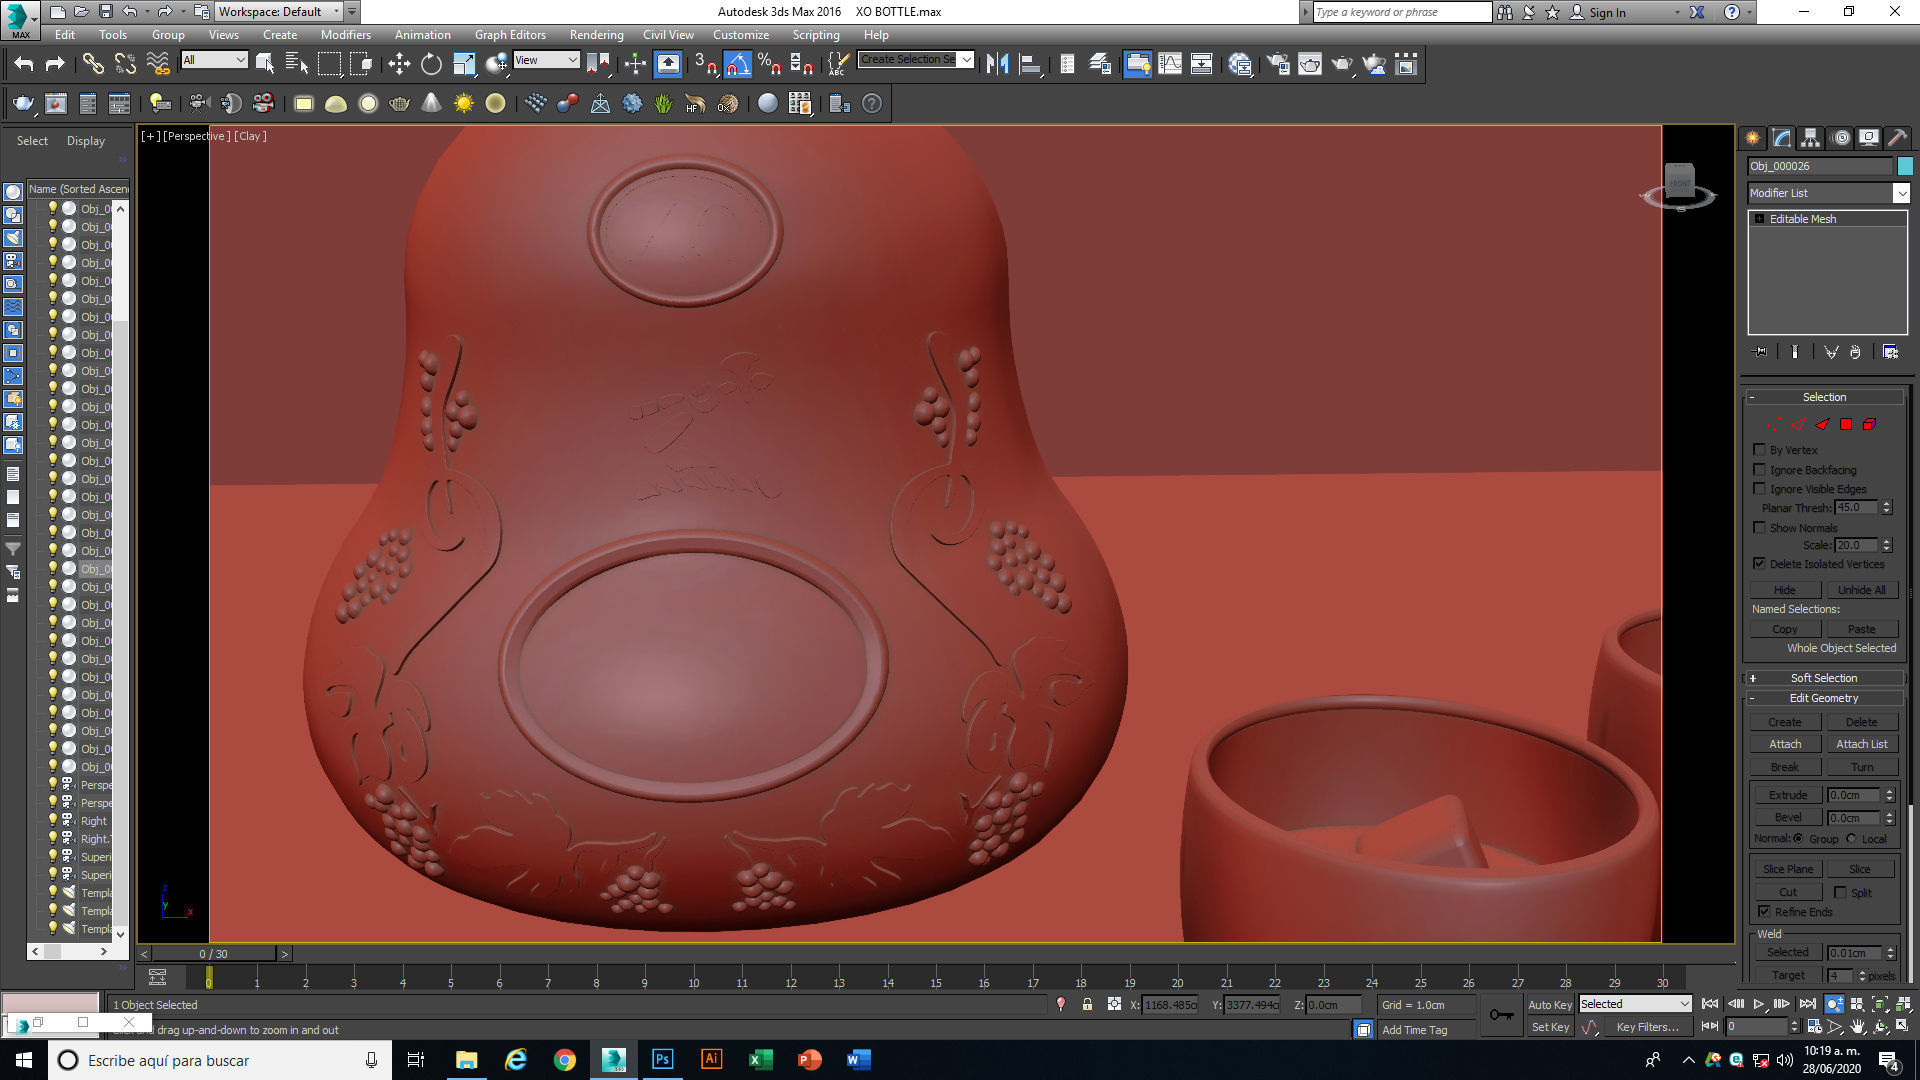Toggle the Percent Snap tool
The width and height of the screenshot is (1920, 1080).
coord(769,65)
